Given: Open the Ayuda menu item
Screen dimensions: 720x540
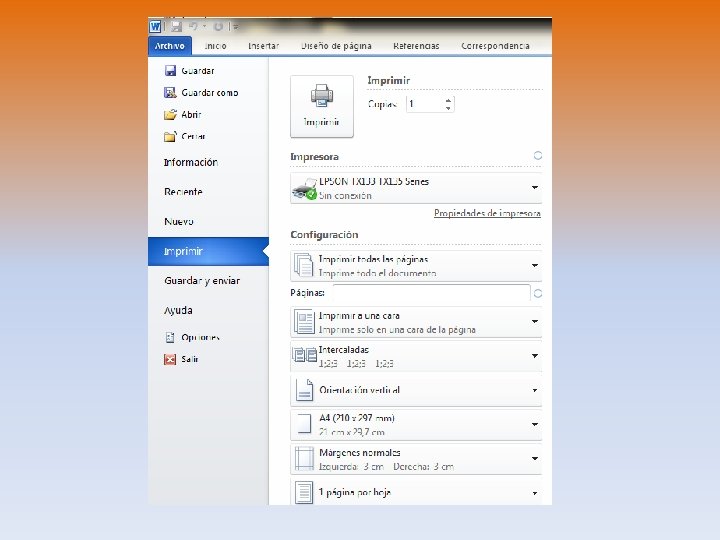Looking at the screenshot, I should tap(178, 310).
